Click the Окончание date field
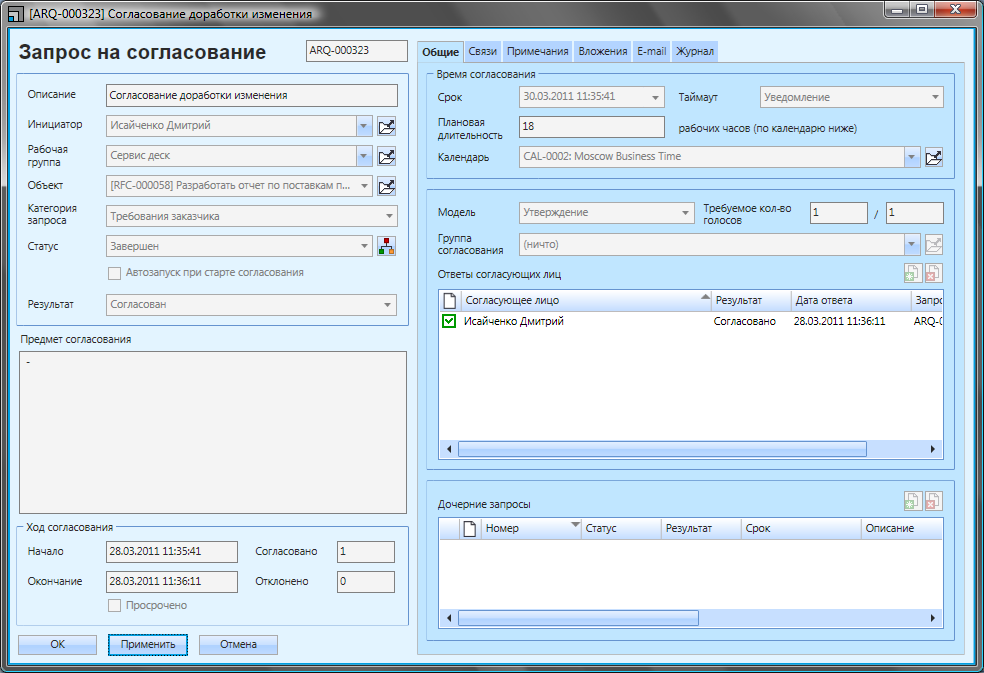Image resolution: width=984 pixels, height=673 pixels. tap(172, 582)
